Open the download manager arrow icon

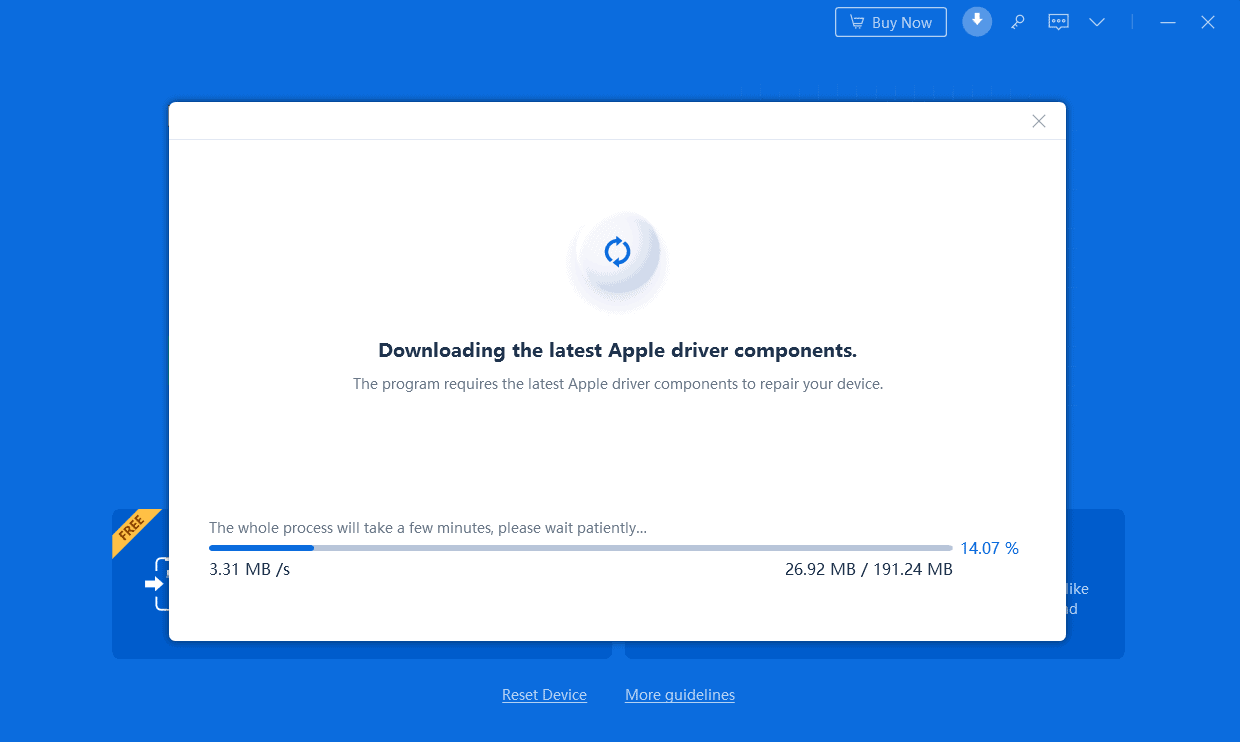977,21
